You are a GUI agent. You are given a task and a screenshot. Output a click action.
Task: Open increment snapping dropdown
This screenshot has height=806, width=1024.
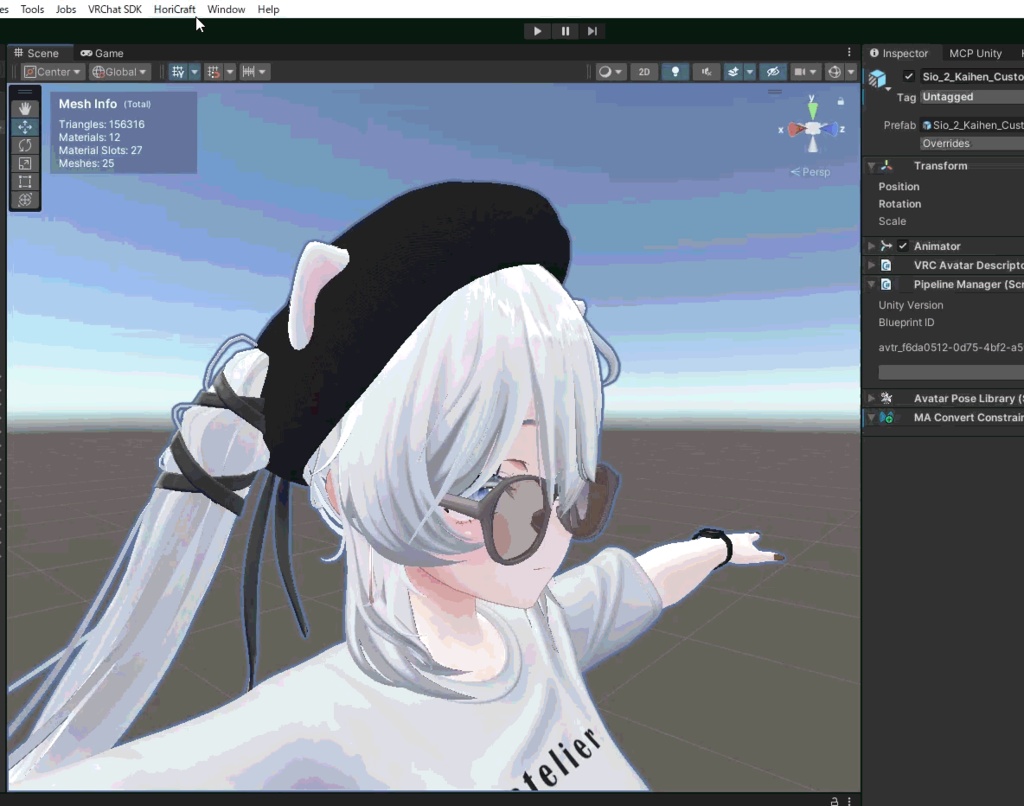(254, 72)
